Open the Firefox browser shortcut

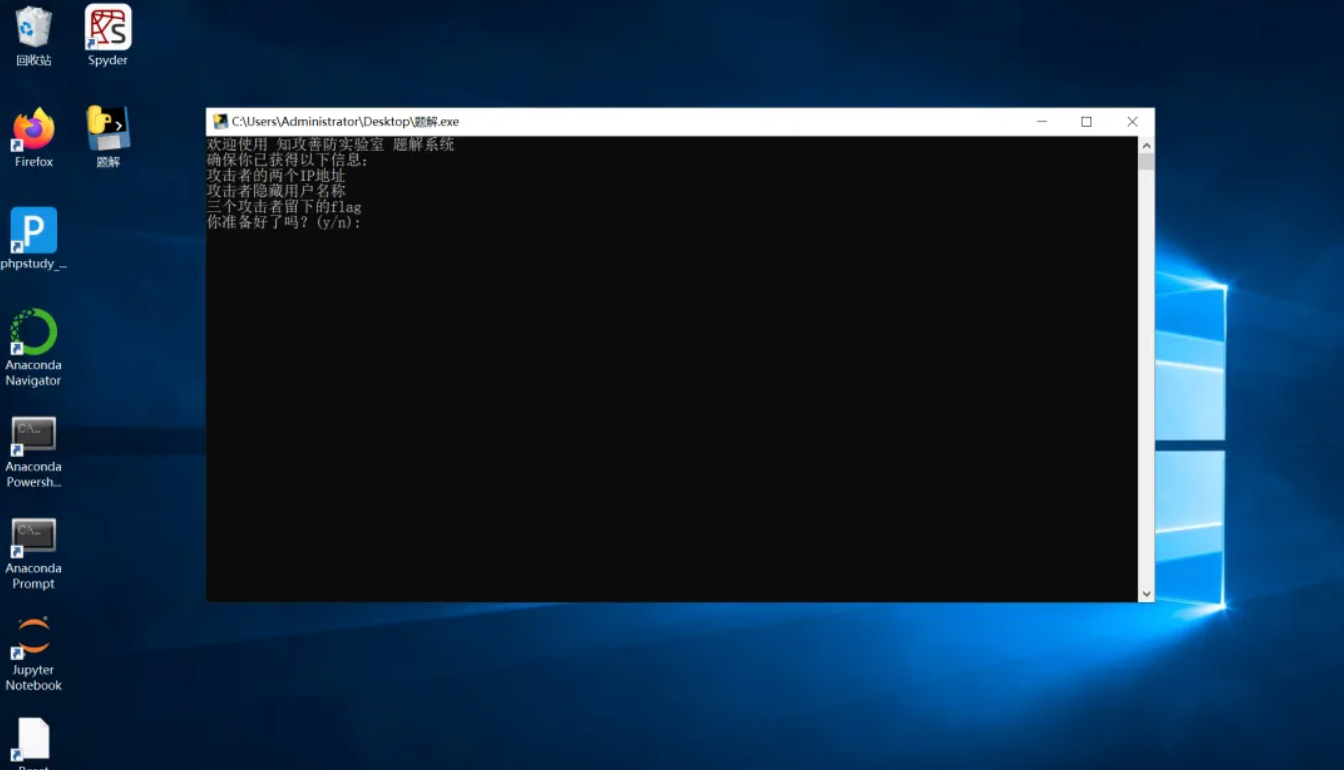click(33, 130)
